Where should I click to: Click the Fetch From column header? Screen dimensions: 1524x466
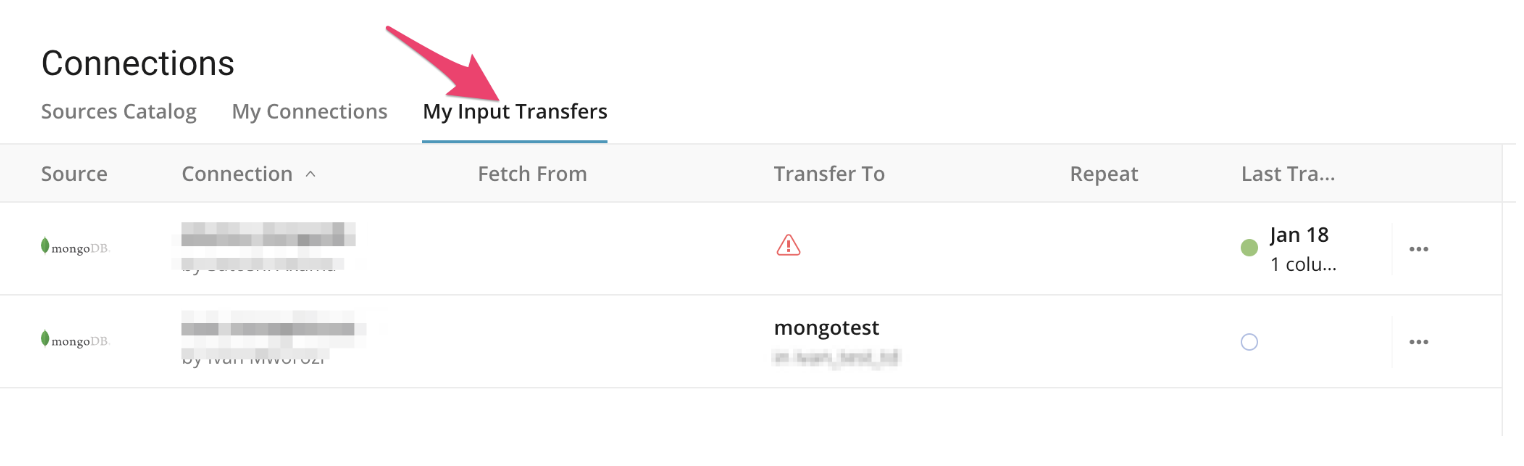tap(532, 174)
